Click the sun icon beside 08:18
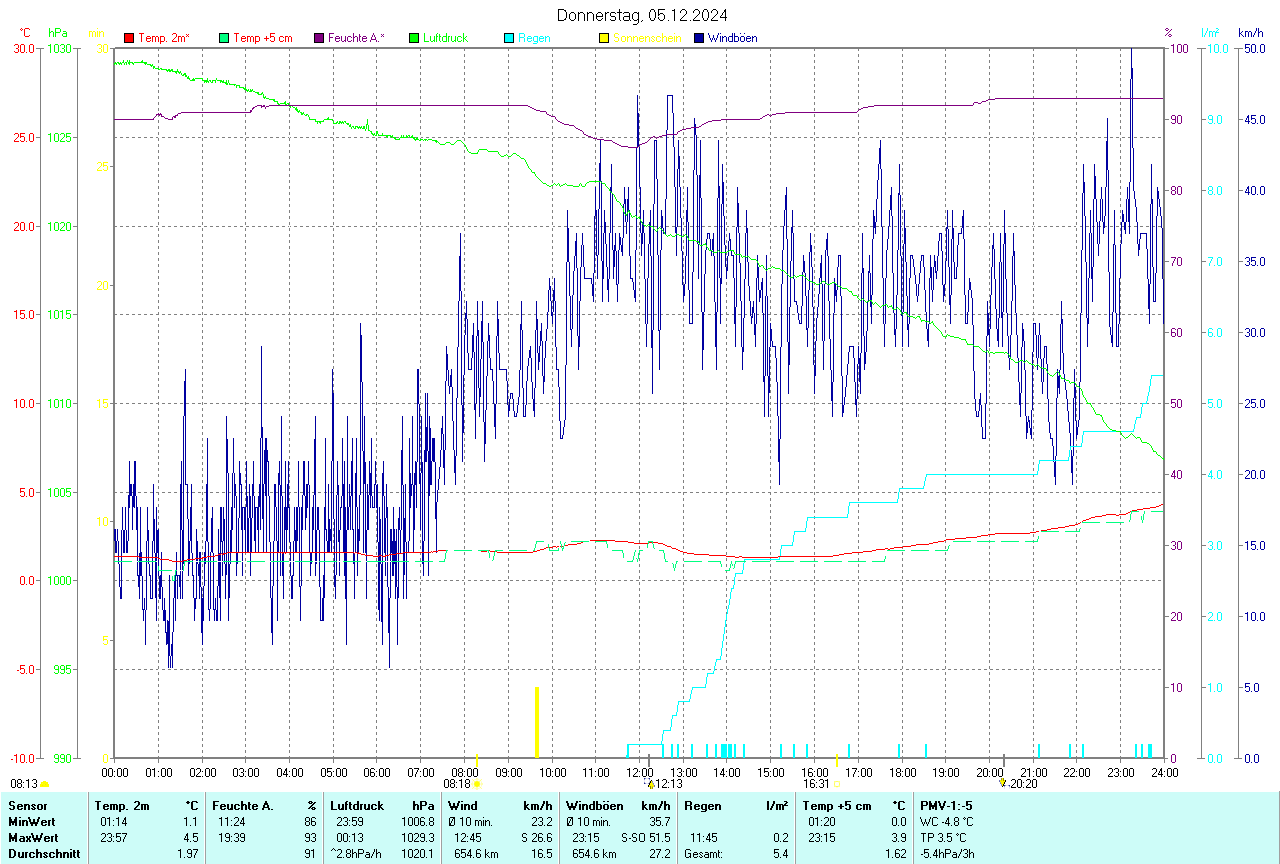Viewport: 1280px width, 864px height. [477, 785]
